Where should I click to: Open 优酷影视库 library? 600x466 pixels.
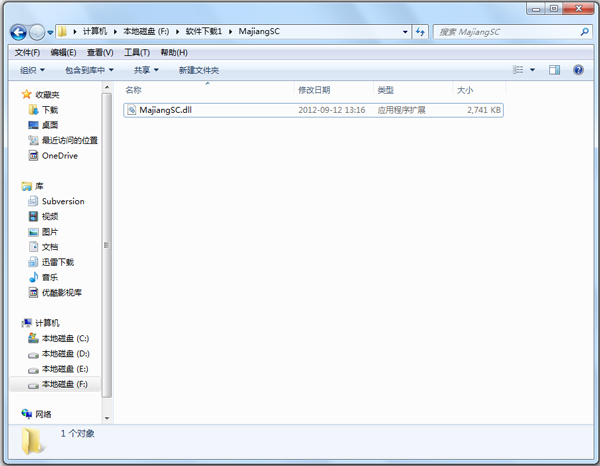[x=61, y=292]
